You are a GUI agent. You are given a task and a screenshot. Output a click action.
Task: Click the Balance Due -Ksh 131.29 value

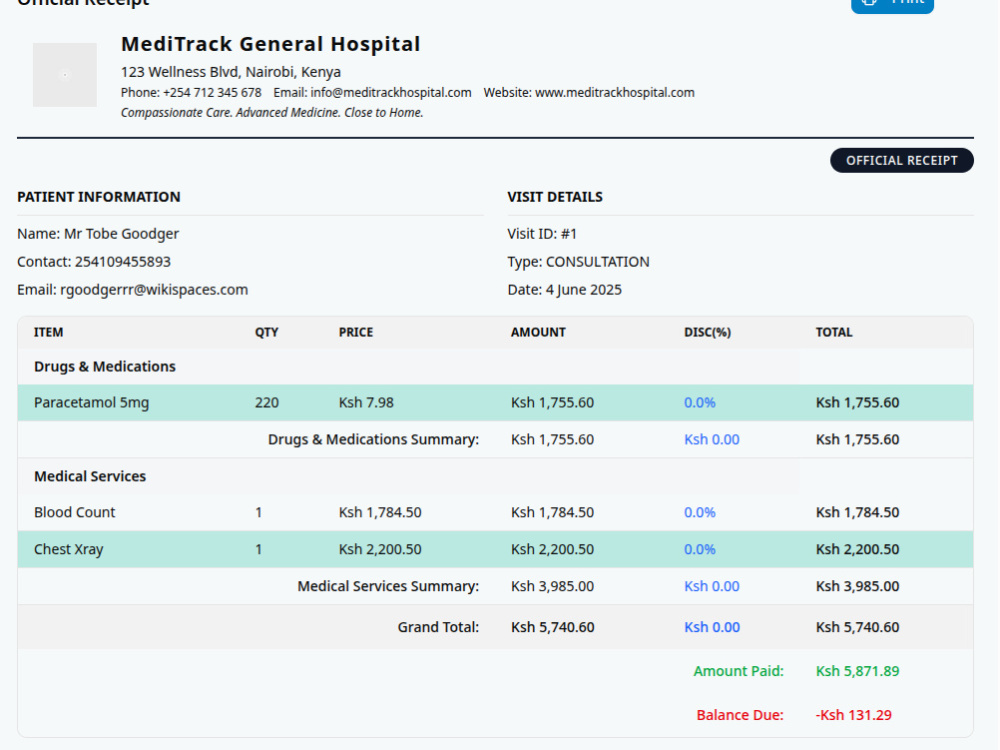tap(853, 715)
